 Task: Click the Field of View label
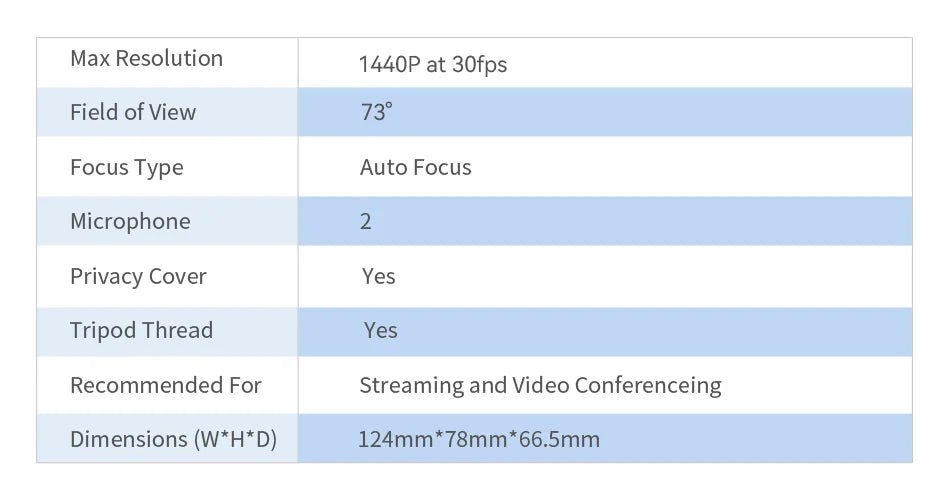click(x=133, y=113)
